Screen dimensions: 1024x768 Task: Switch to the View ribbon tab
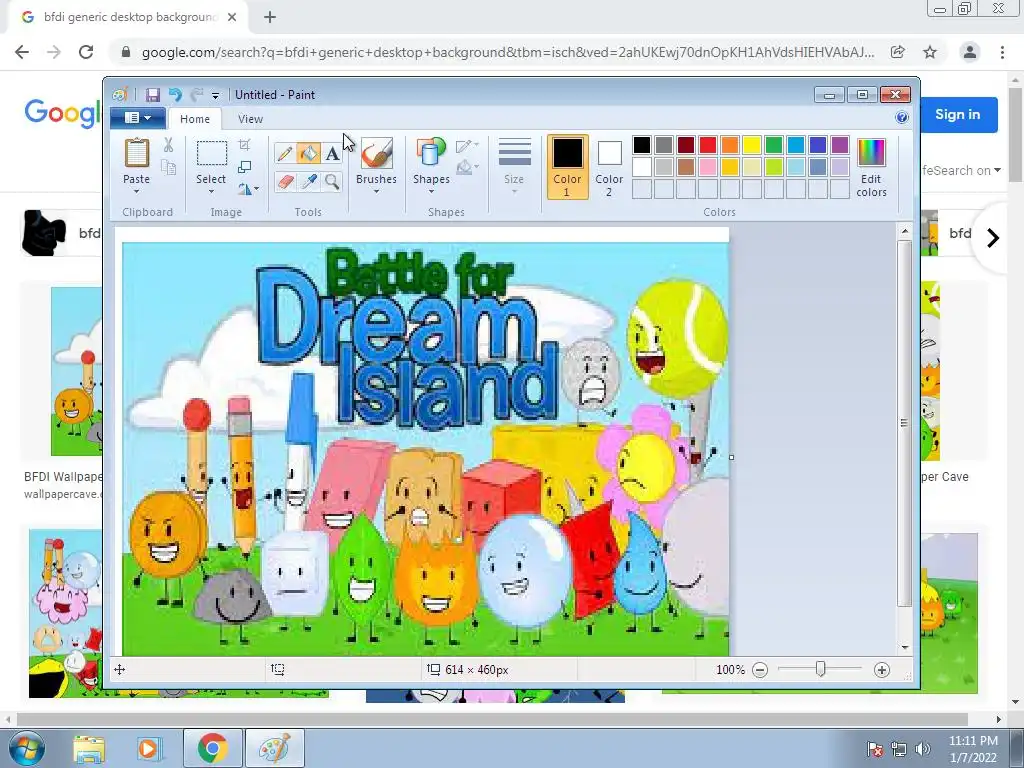(250, 119)
